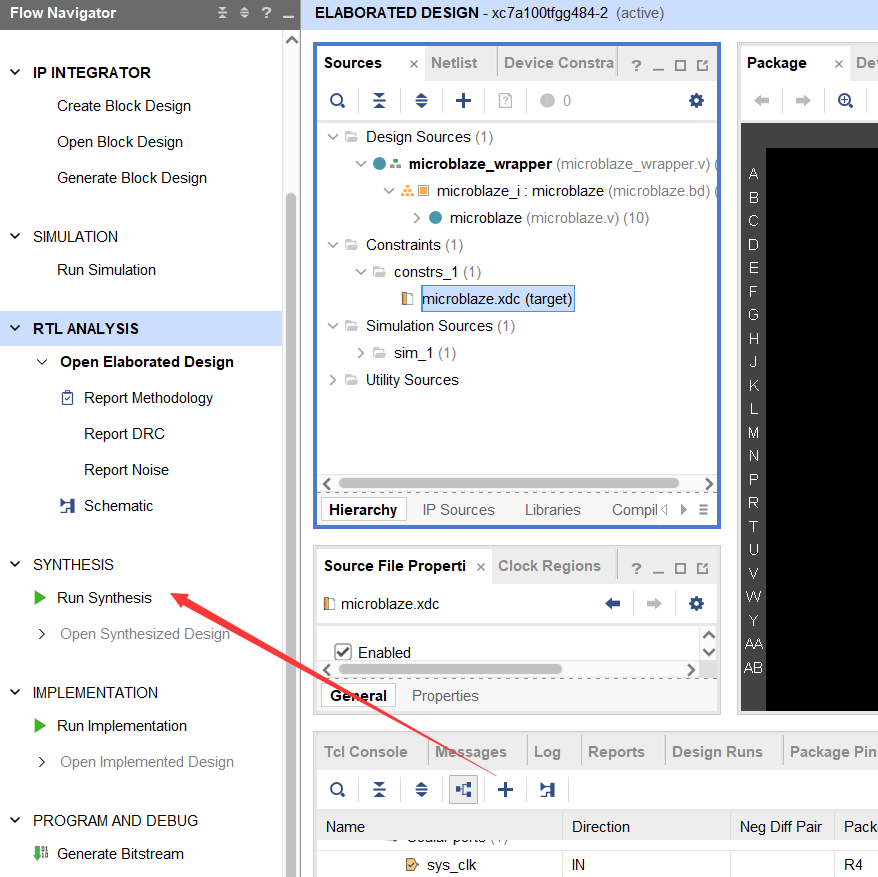The height and width of the screenshot is (877, 878).
Task: Collapse all items in Sources panel
Action: (379, 101)
